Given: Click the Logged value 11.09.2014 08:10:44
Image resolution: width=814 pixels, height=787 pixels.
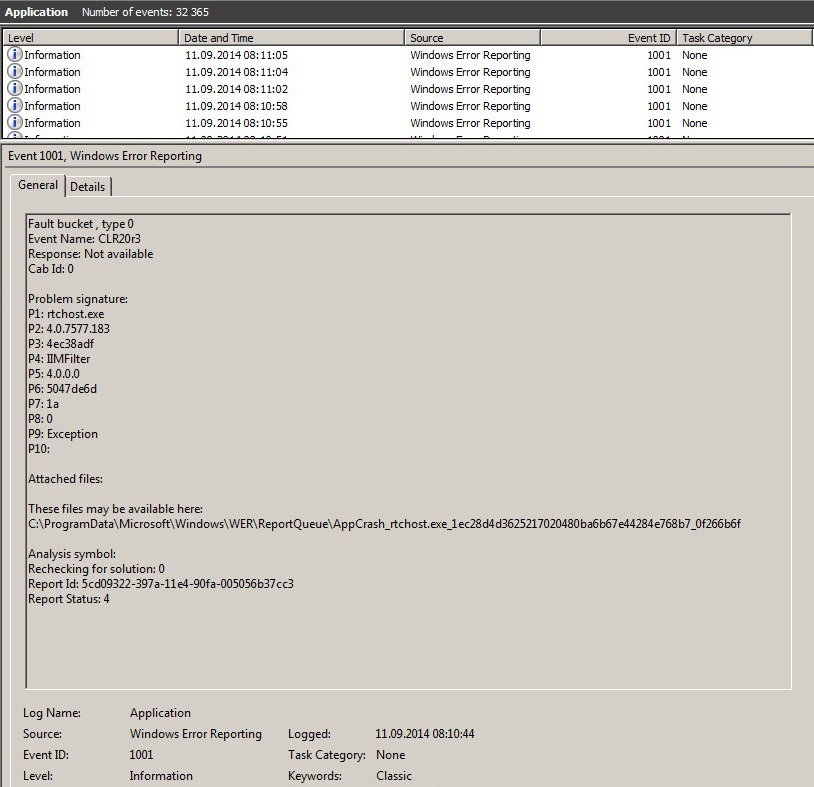Looking at the screenshot, I should 425,734.
